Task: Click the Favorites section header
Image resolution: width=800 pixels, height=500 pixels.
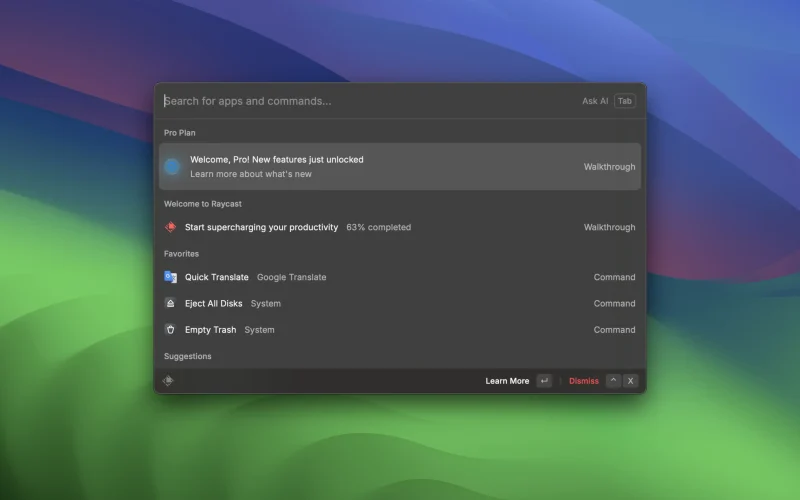Action: tap(181, 254)
